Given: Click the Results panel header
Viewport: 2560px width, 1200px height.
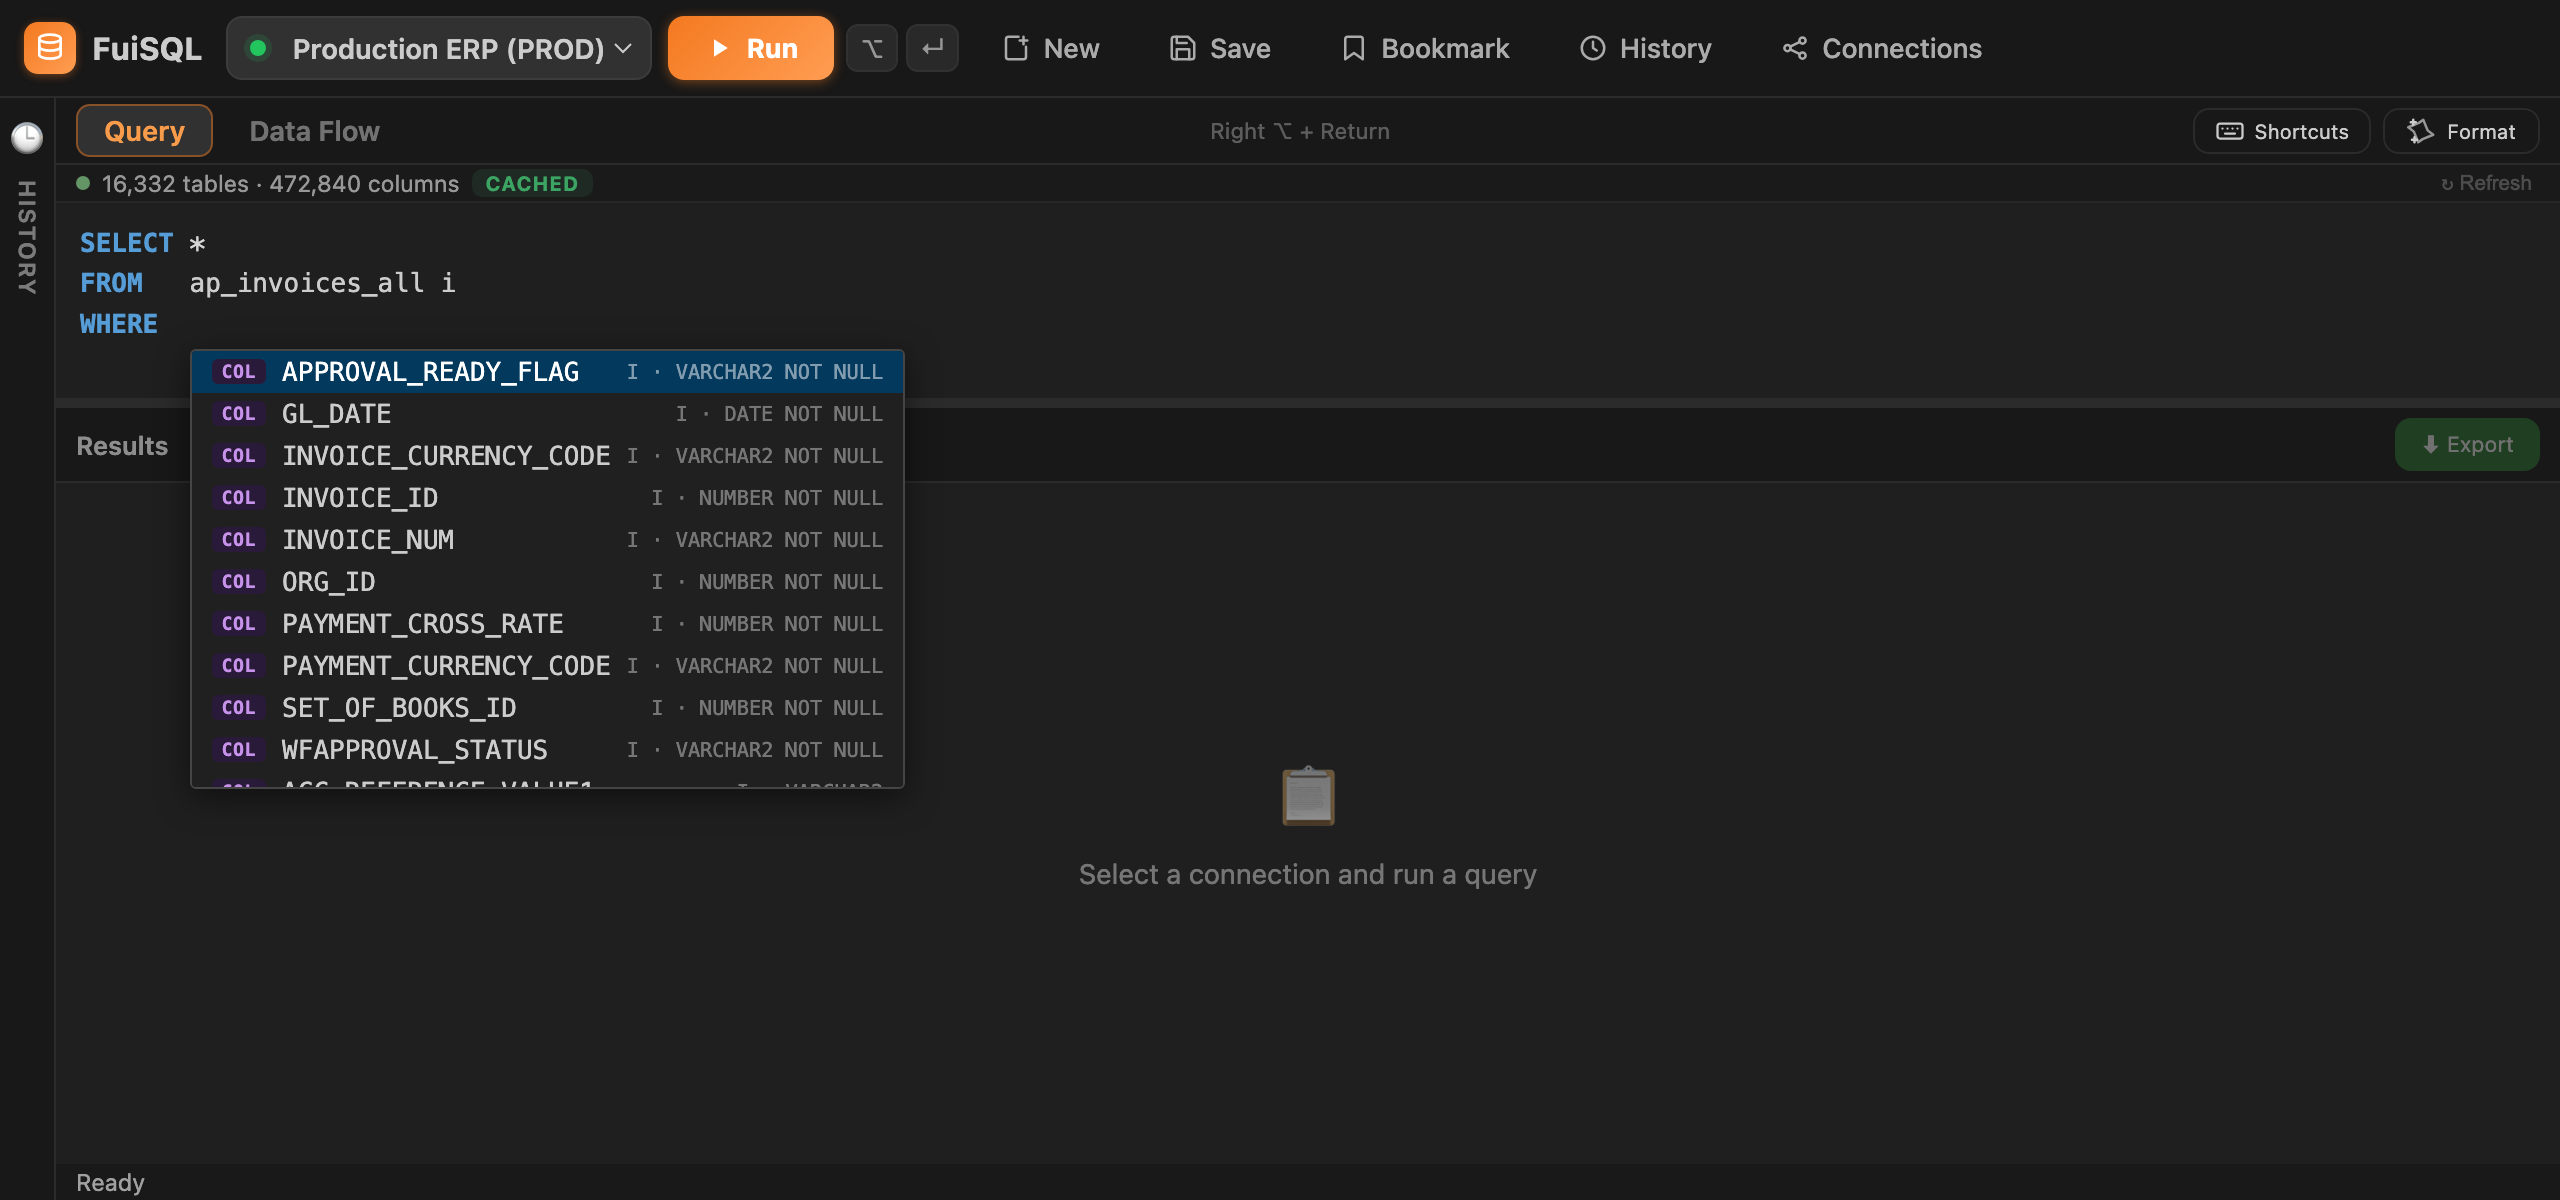Looking at the screenshot, I should (x=122, y=446).
